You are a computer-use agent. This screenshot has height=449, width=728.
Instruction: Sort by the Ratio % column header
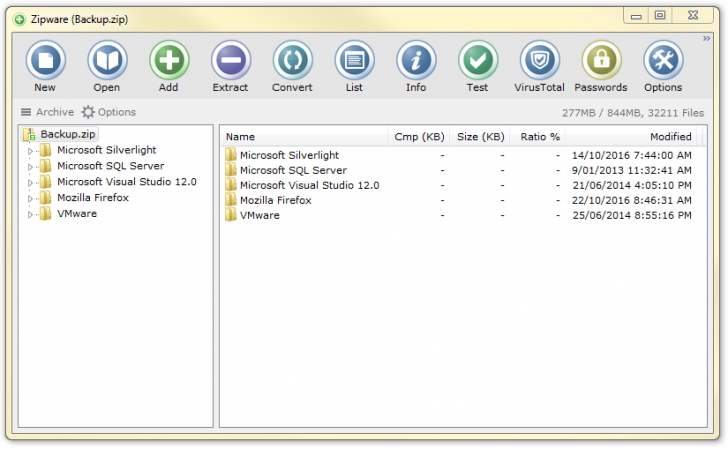coord(539,137)
